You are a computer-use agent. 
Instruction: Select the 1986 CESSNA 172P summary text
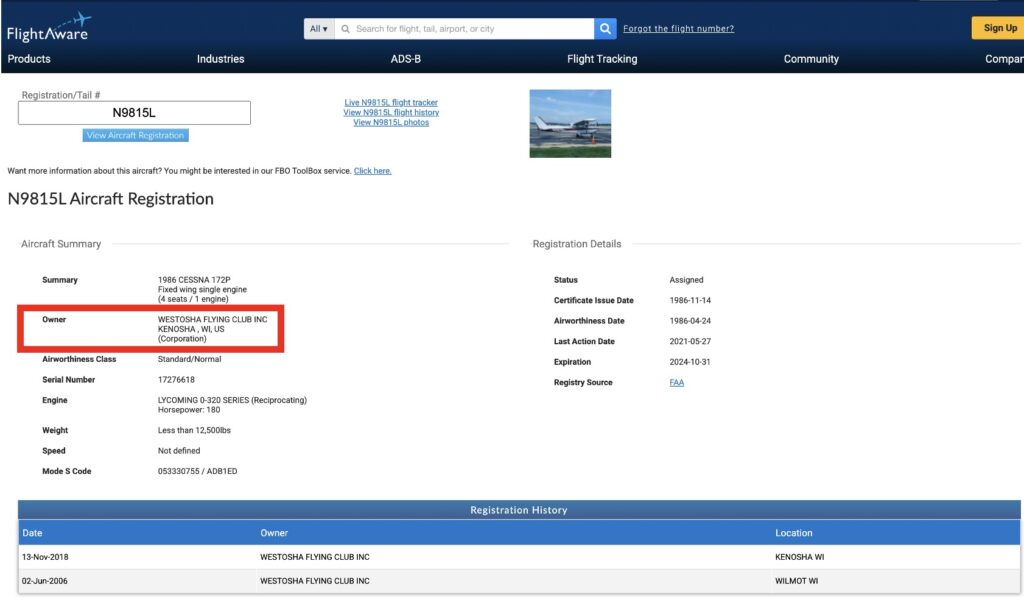click(194, 280)
